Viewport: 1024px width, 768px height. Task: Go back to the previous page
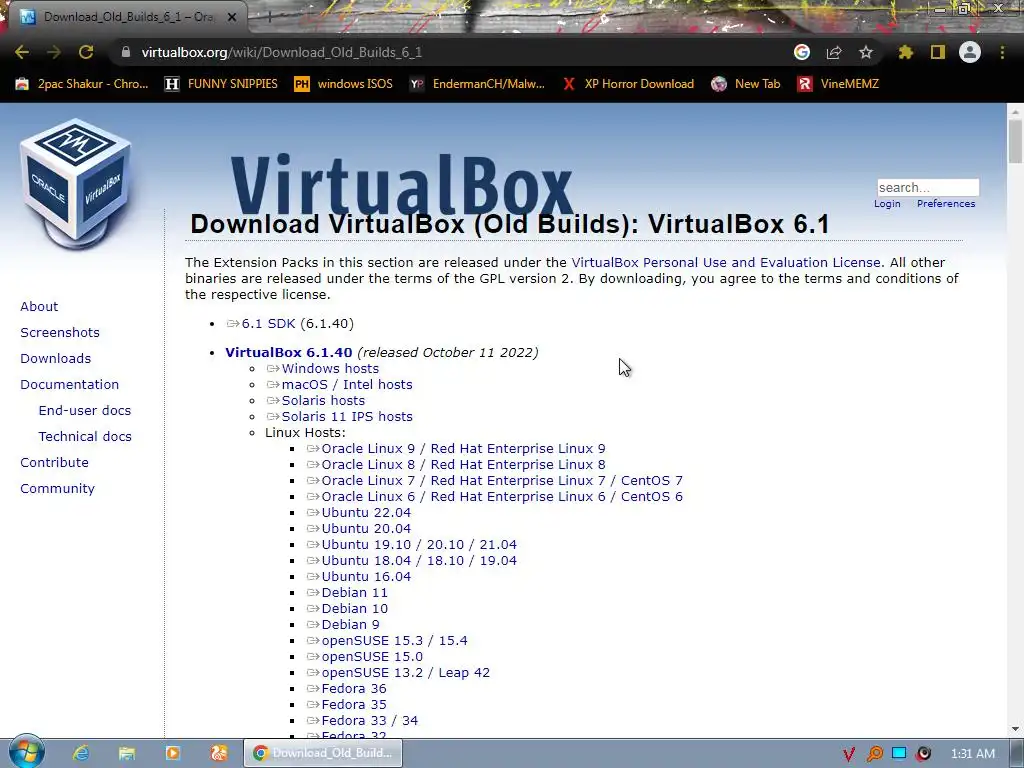[x=22, y=52]
